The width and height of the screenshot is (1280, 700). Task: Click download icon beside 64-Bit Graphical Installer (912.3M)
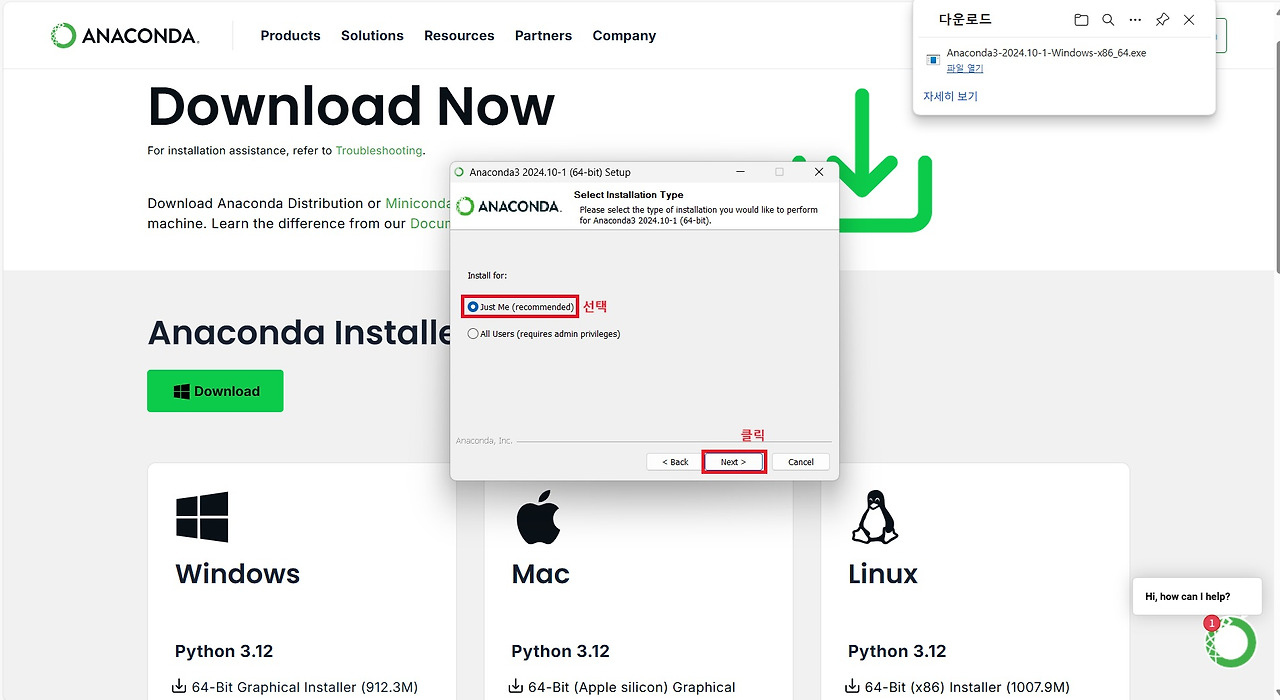180,687
